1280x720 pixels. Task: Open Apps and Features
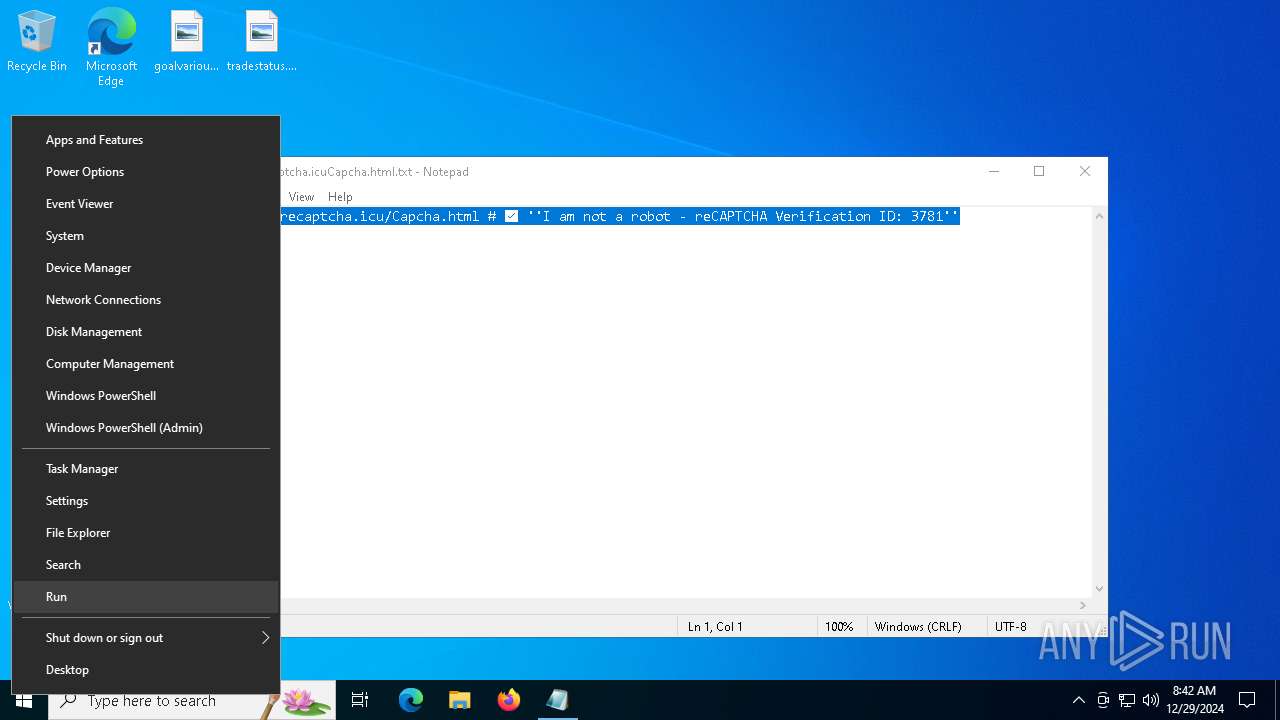pos(146,140)
